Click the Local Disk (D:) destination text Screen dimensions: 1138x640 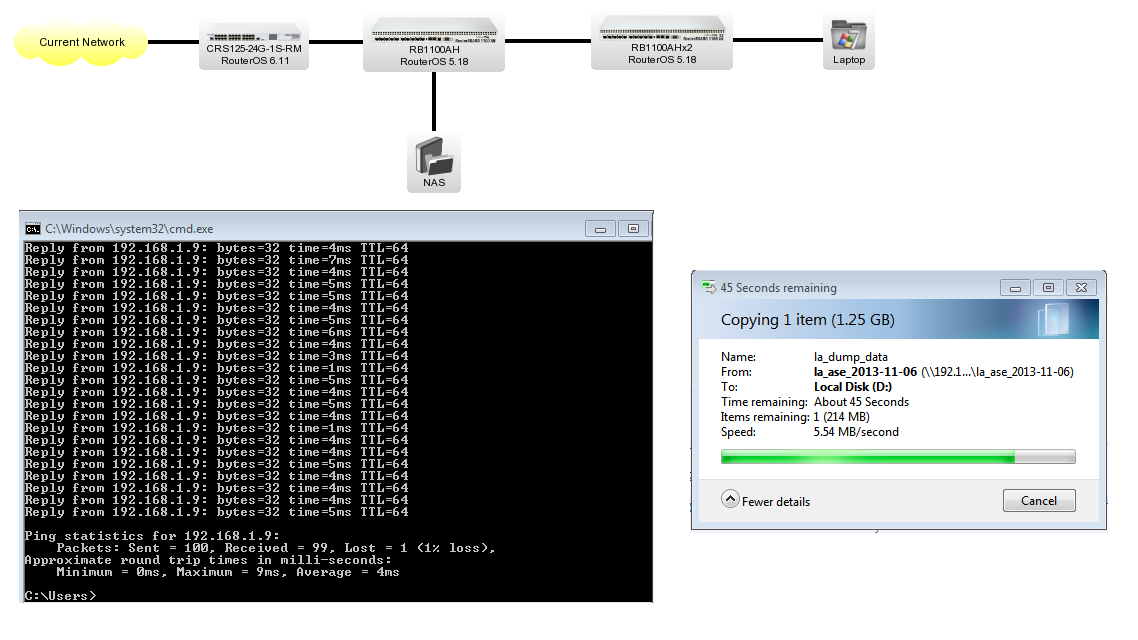tap(853, 386)
